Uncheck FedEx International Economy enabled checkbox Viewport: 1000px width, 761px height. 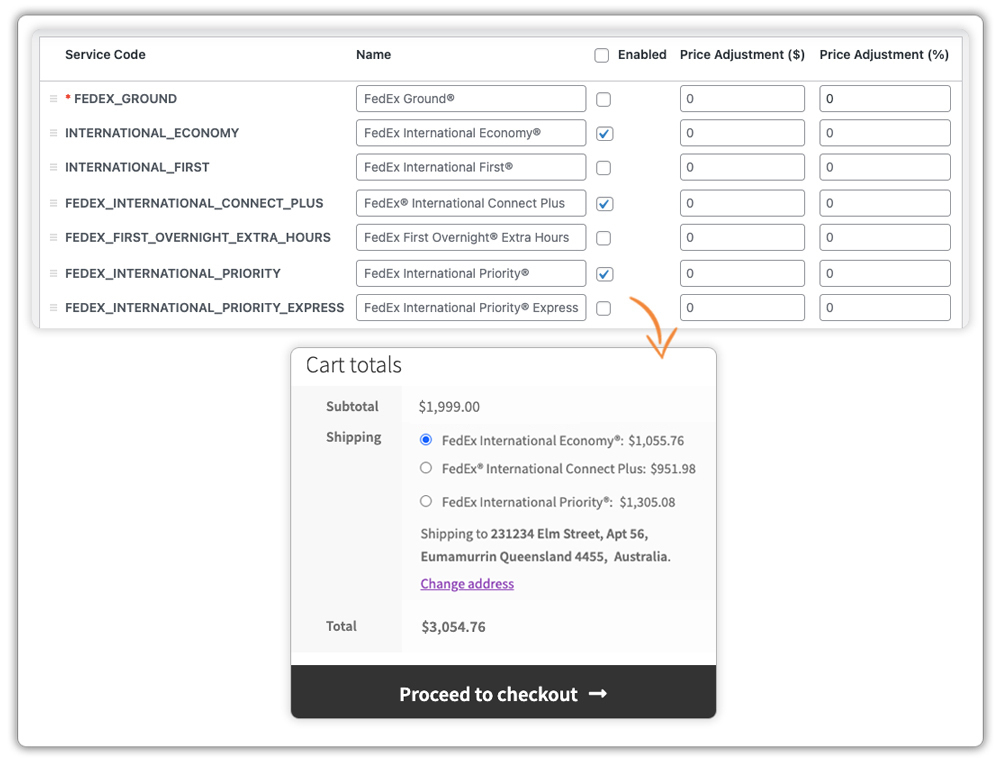pyautogui.click(x=604, y=134)
